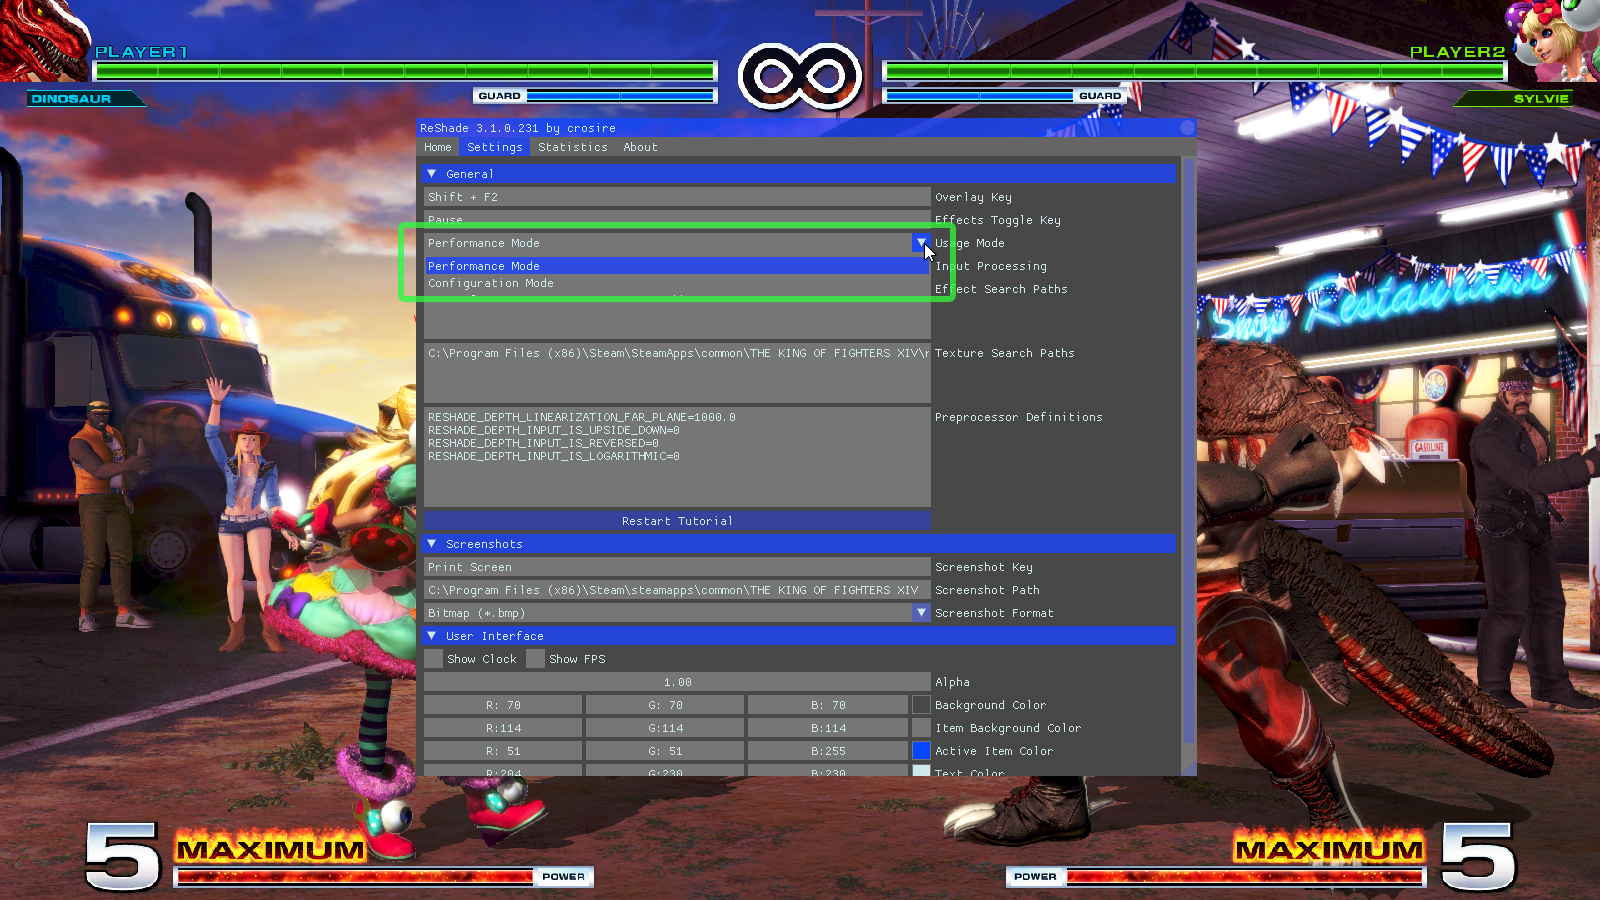Open the Settings tab

click(x=495, y=147)
